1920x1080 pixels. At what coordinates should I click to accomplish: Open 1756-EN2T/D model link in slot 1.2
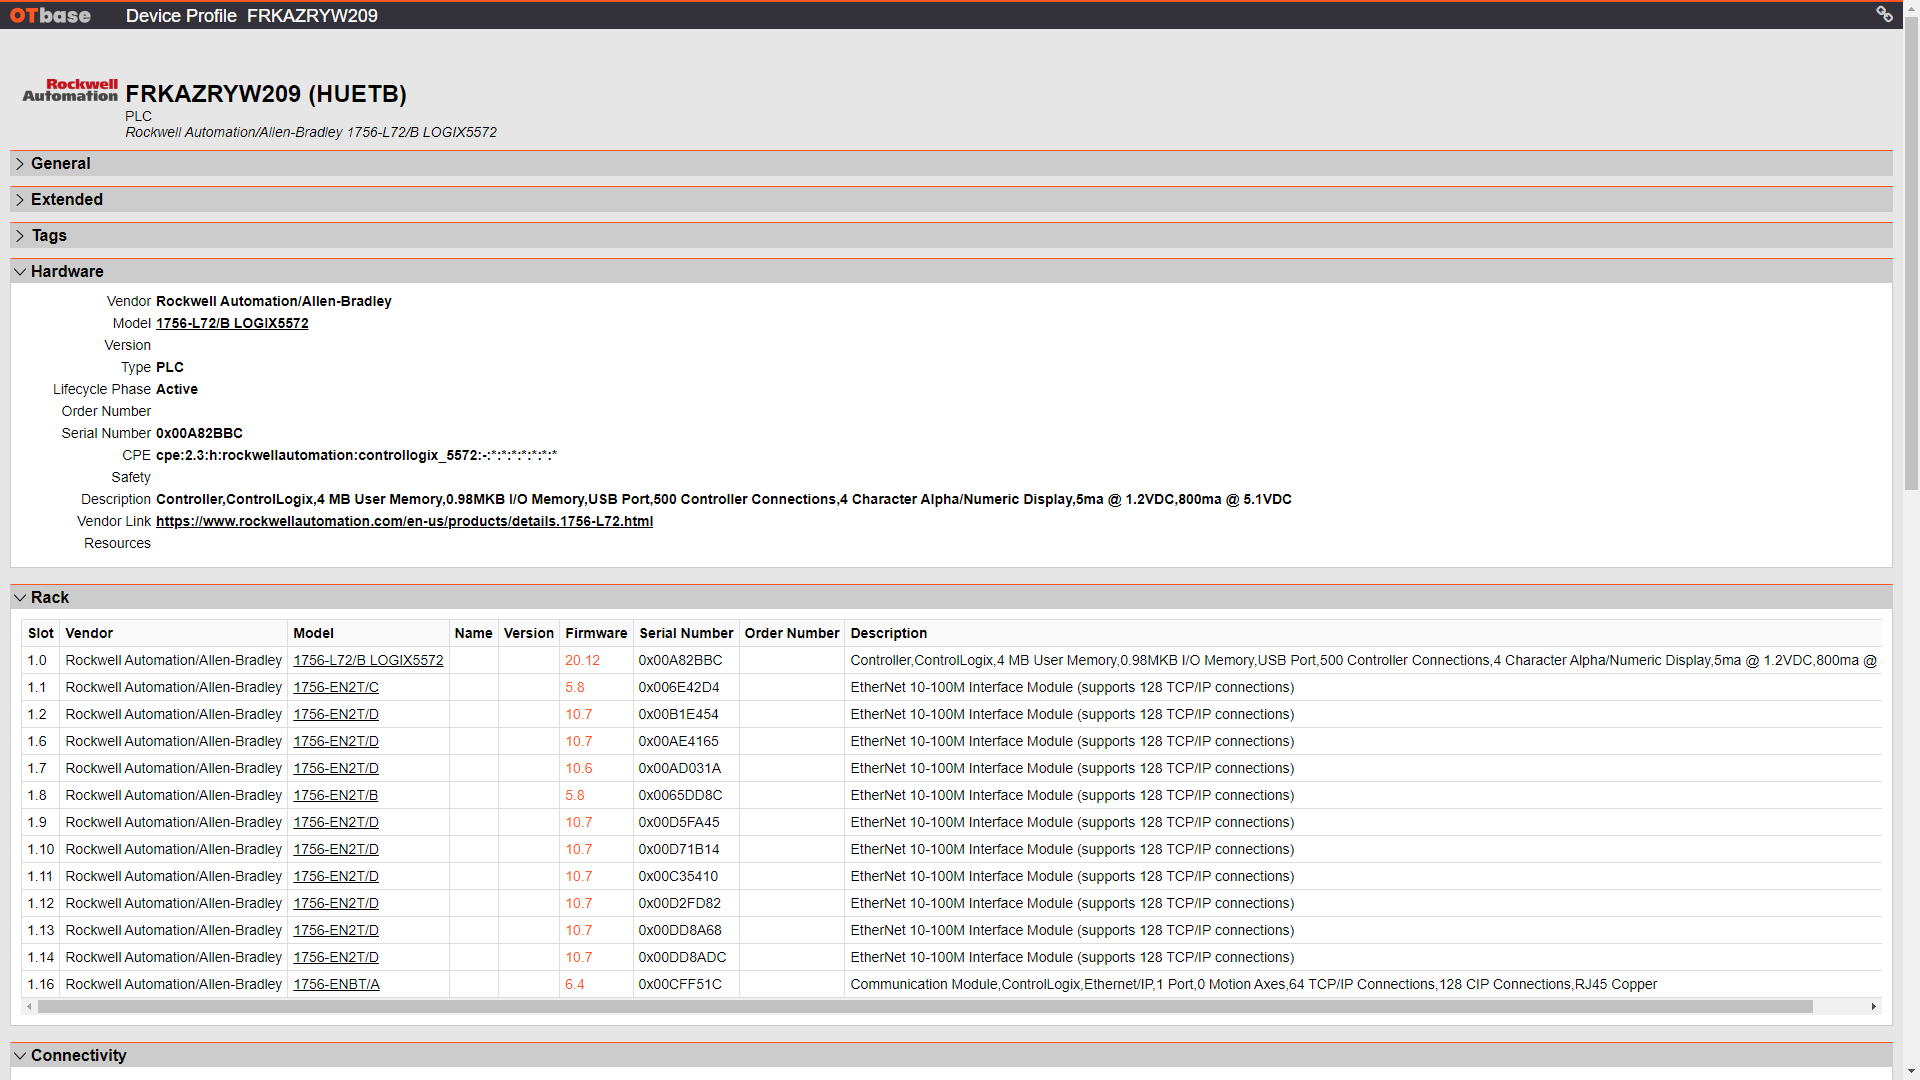[336, 714]
